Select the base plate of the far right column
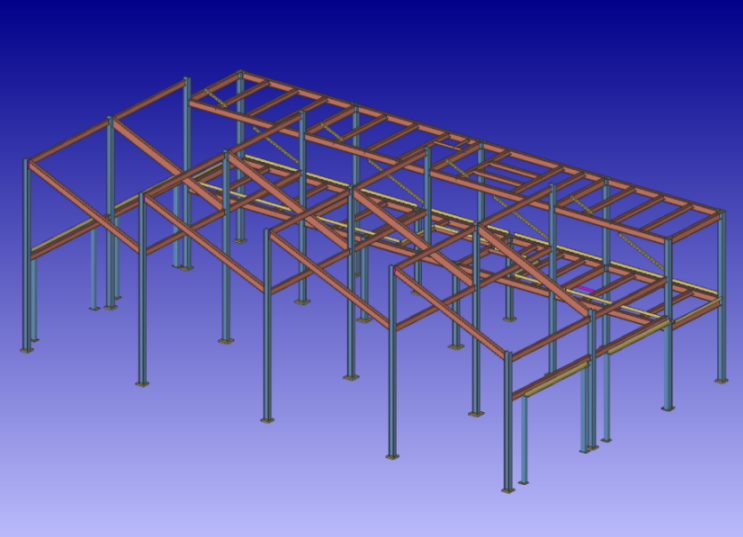743x537 pixels. 721,381
